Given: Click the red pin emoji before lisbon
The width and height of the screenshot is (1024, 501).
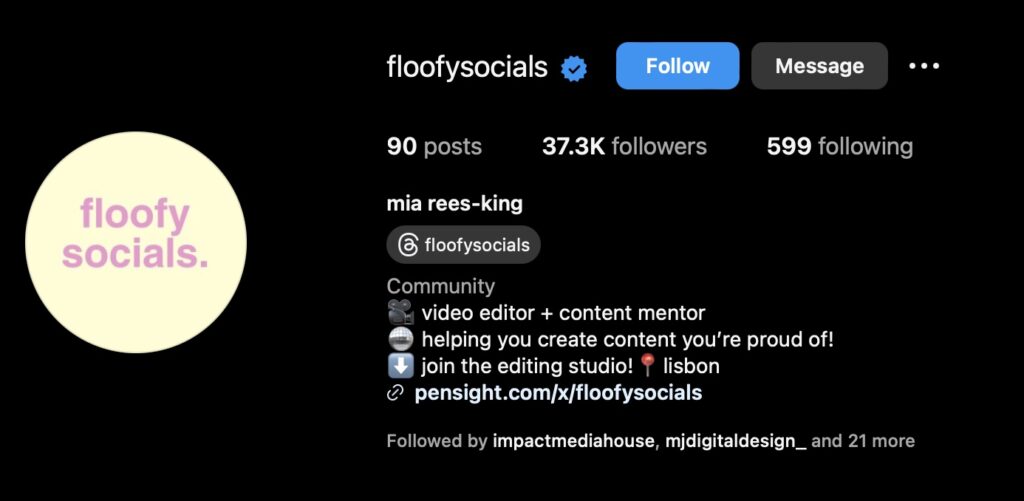Looking at the screenshot, I should [x=647, y=366].
